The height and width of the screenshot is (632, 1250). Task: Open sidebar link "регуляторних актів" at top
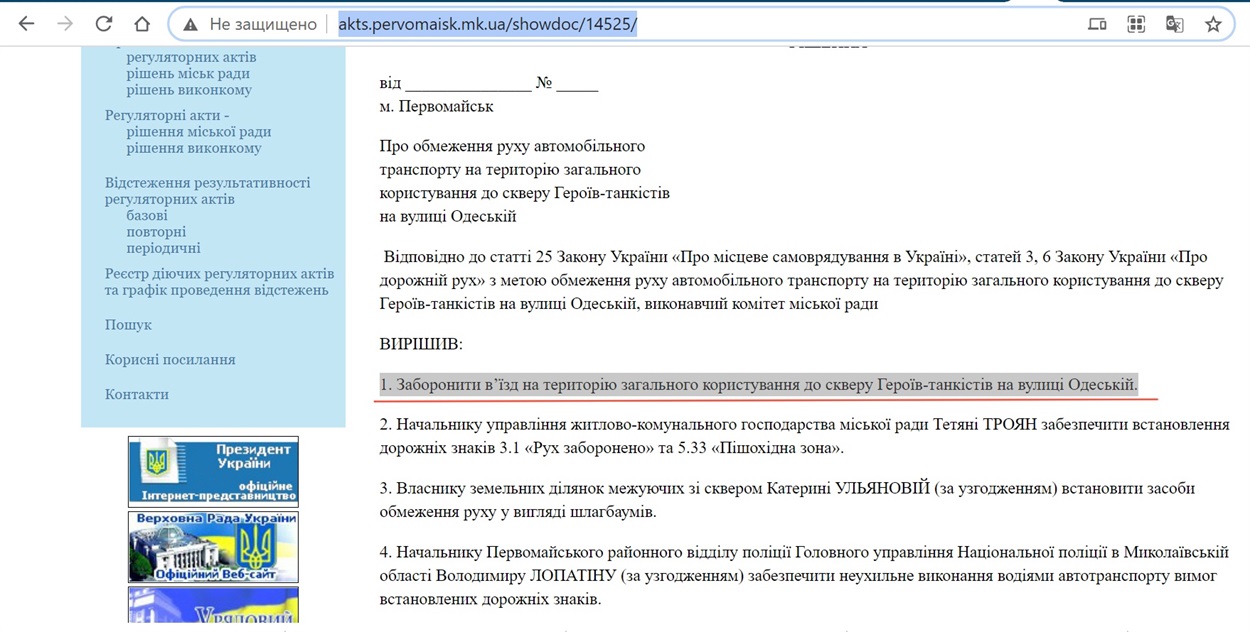(191, 57)
